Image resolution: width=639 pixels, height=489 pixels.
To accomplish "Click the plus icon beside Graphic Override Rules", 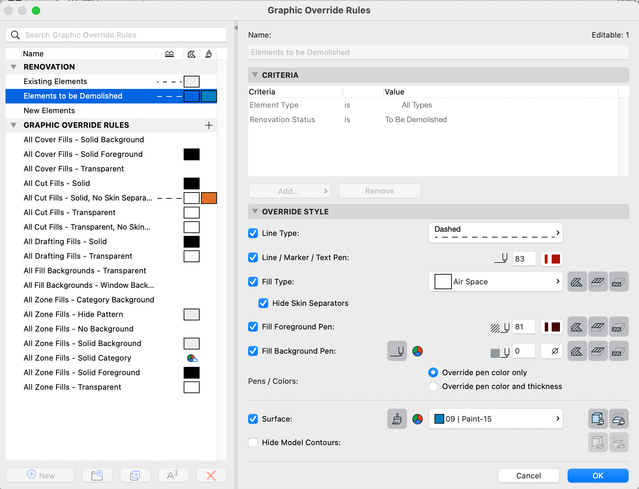I will click(x=209, y=126).
